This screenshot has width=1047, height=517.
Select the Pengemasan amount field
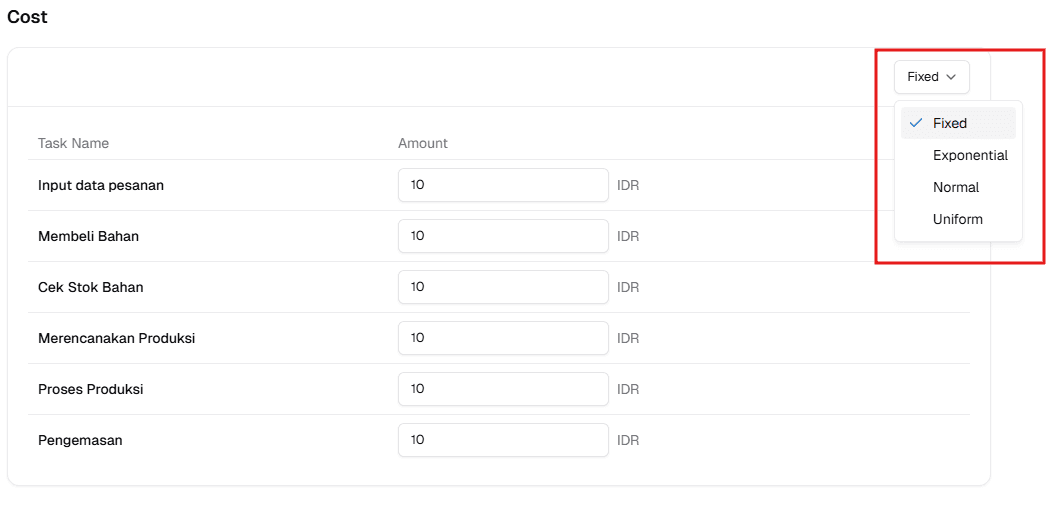pyautogui.click(x=503, y=440)
